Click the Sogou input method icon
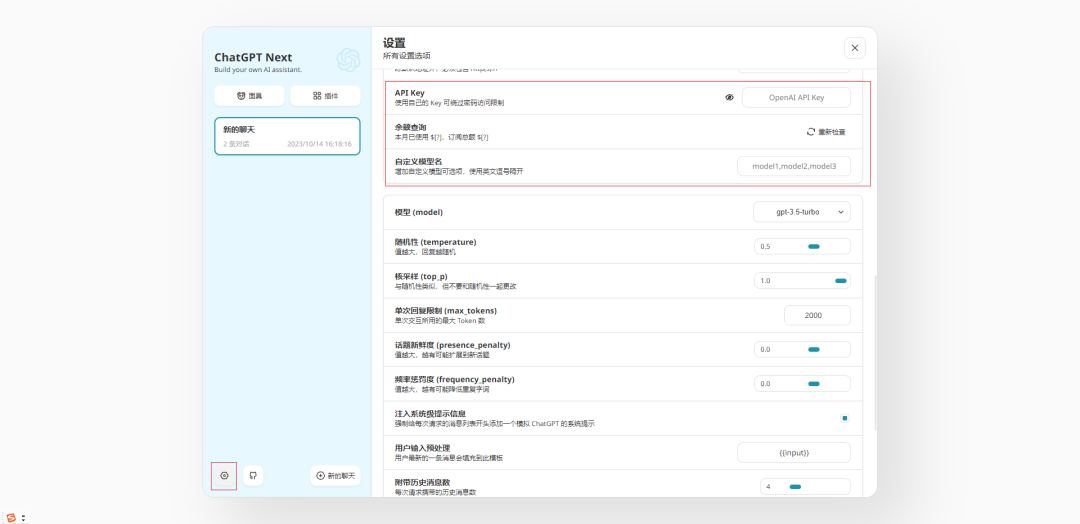The image size is (1080, 524). [x=10, y=517]
